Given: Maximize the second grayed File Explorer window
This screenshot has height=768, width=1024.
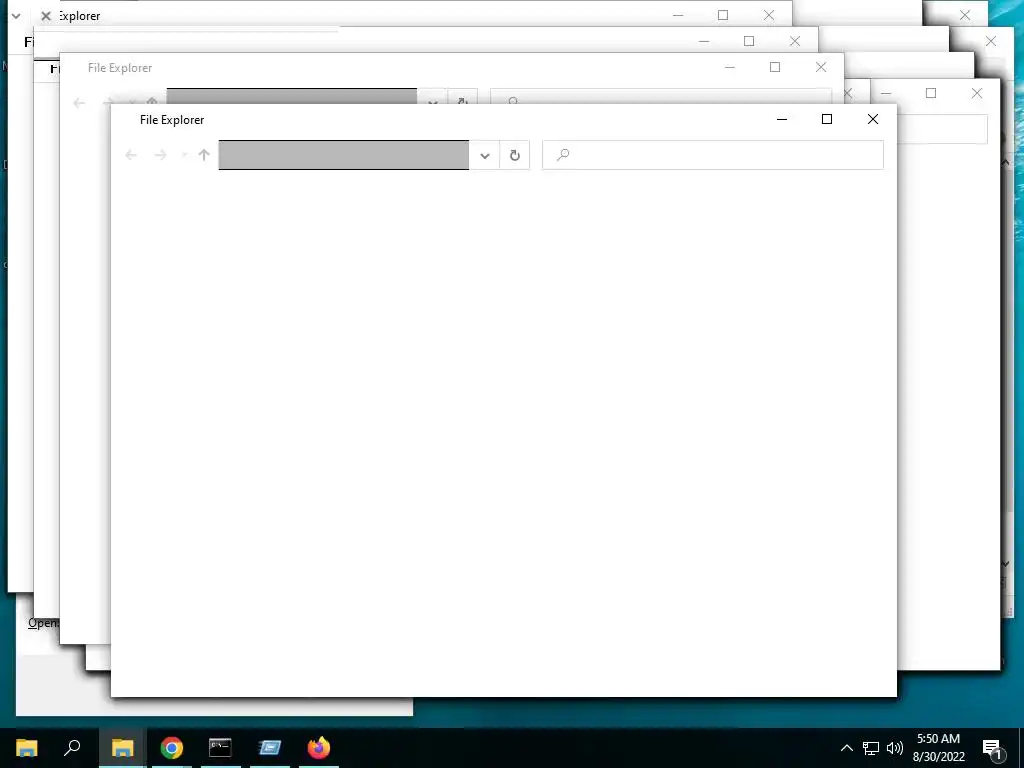Looking at the screenshot, I should (x=775, y=67).
